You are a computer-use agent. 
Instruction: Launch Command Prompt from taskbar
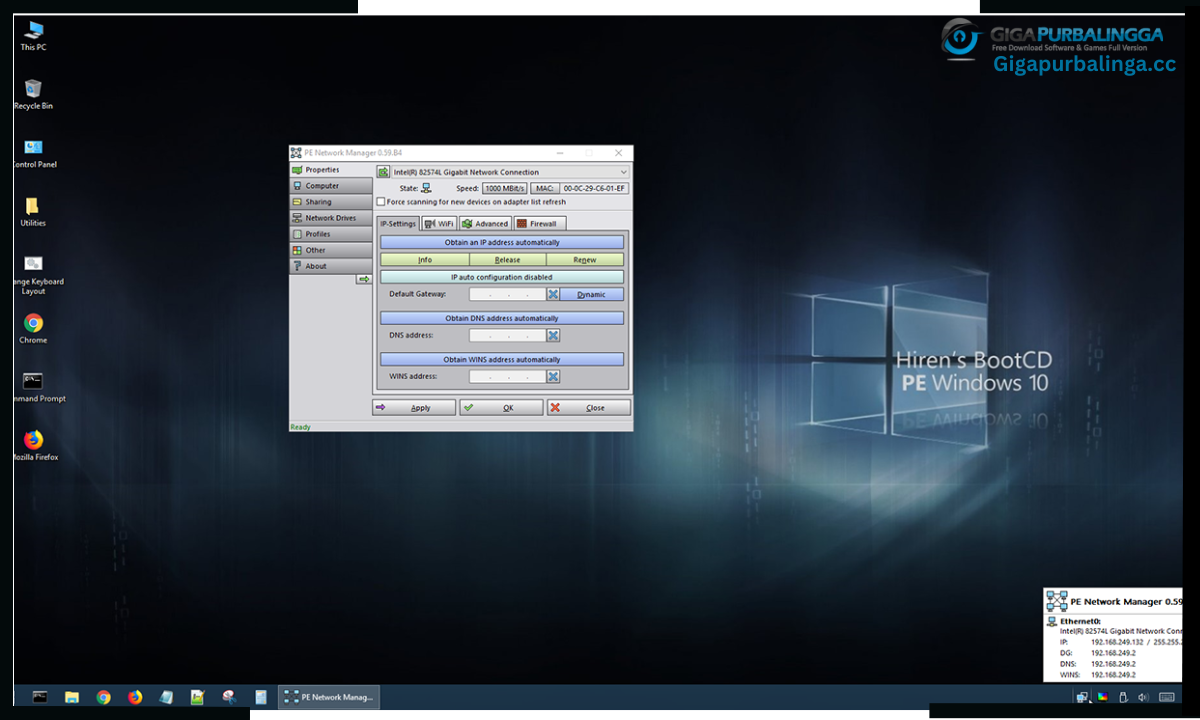pyautogui.click(x=40, y=697)
